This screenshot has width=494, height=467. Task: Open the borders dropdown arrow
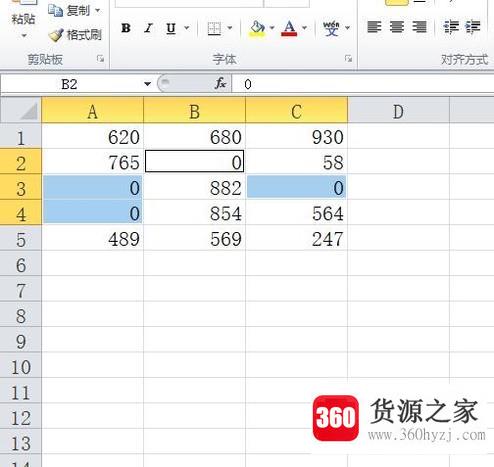pos(230,28)
